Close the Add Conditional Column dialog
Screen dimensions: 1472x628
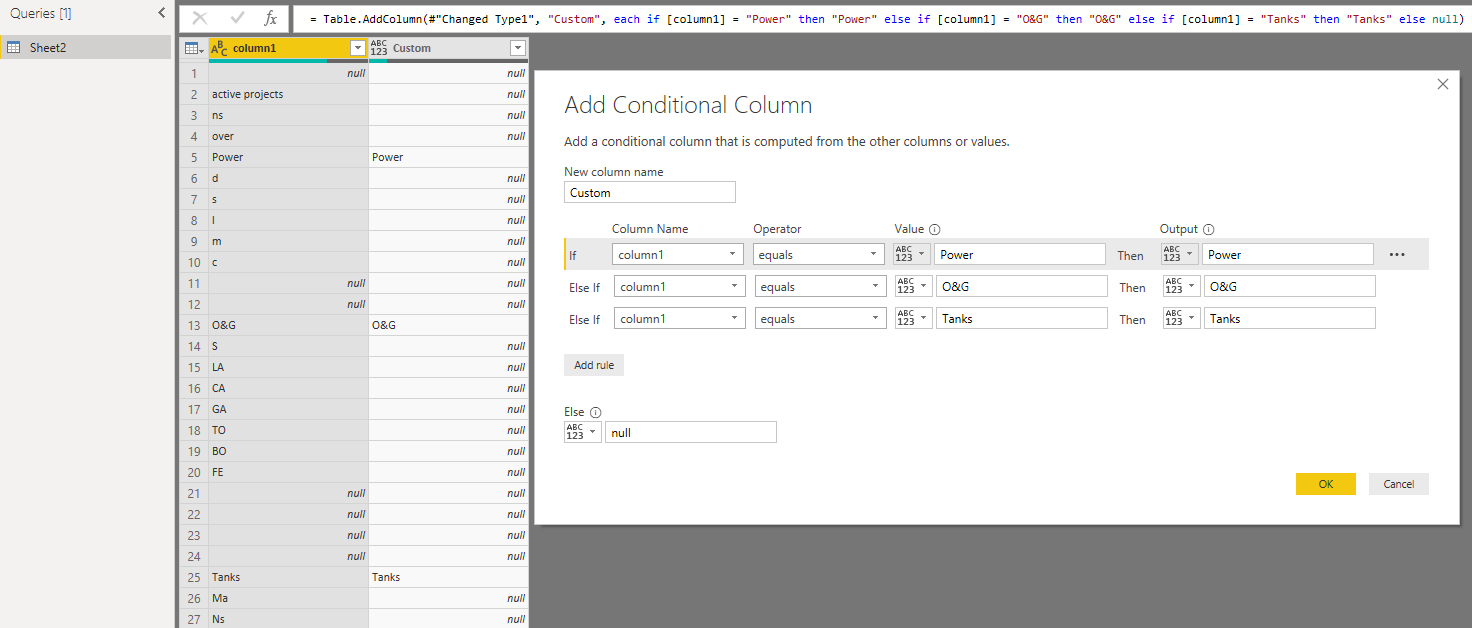1442,85
